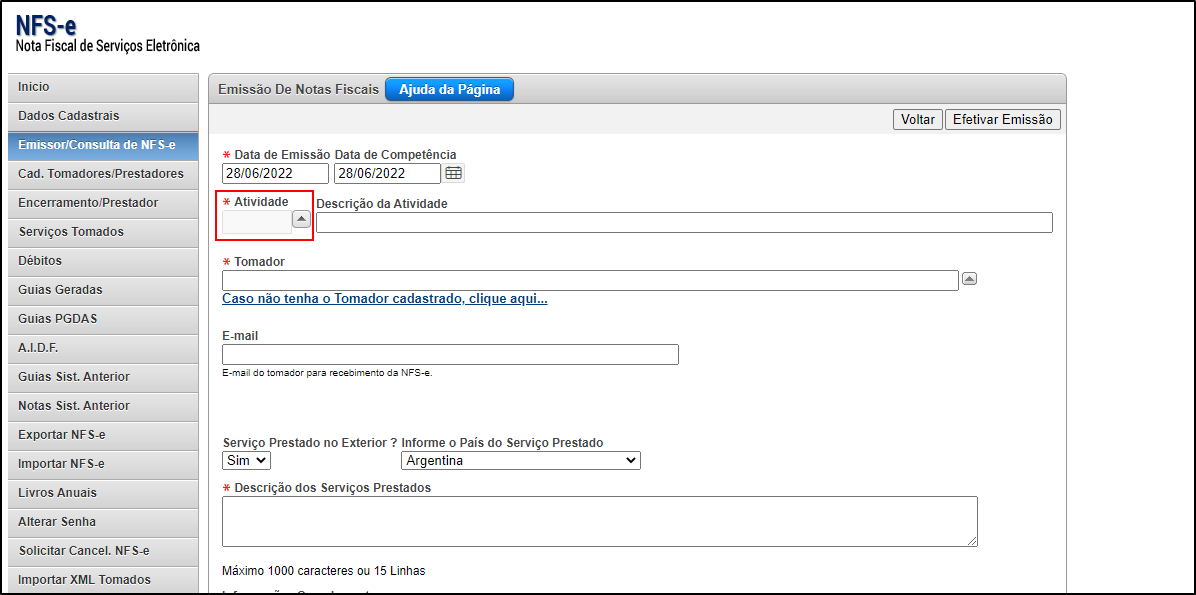Expand the country dropdown showing Argentina
The height and width of the screenshot is (595, 1196).
click(520, 460)
